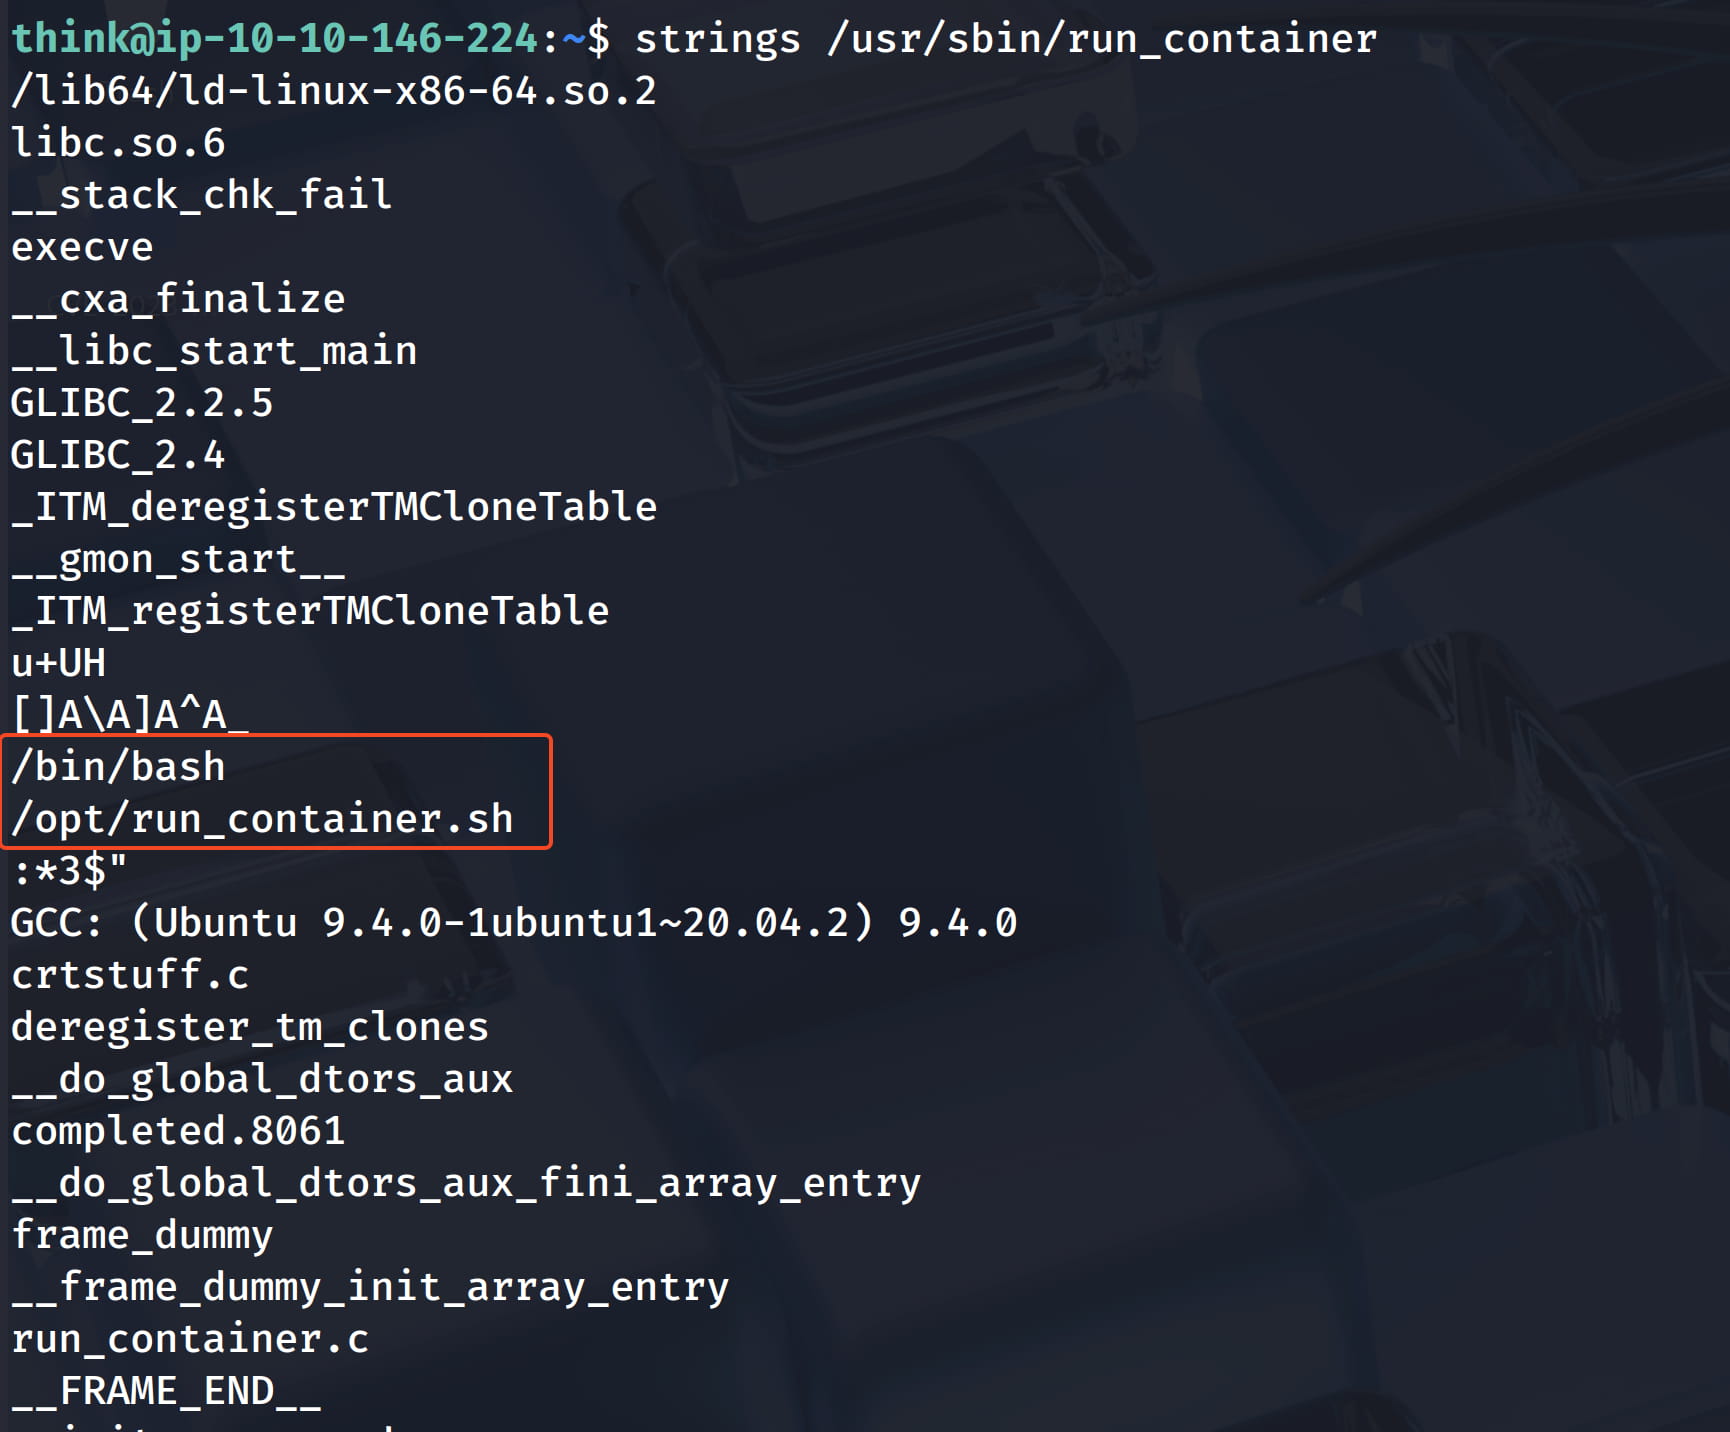The height and width of the screenshot is (1432, 1730).
Task: Click the __FRAME_END__ line
Action: click(166, 1391)
